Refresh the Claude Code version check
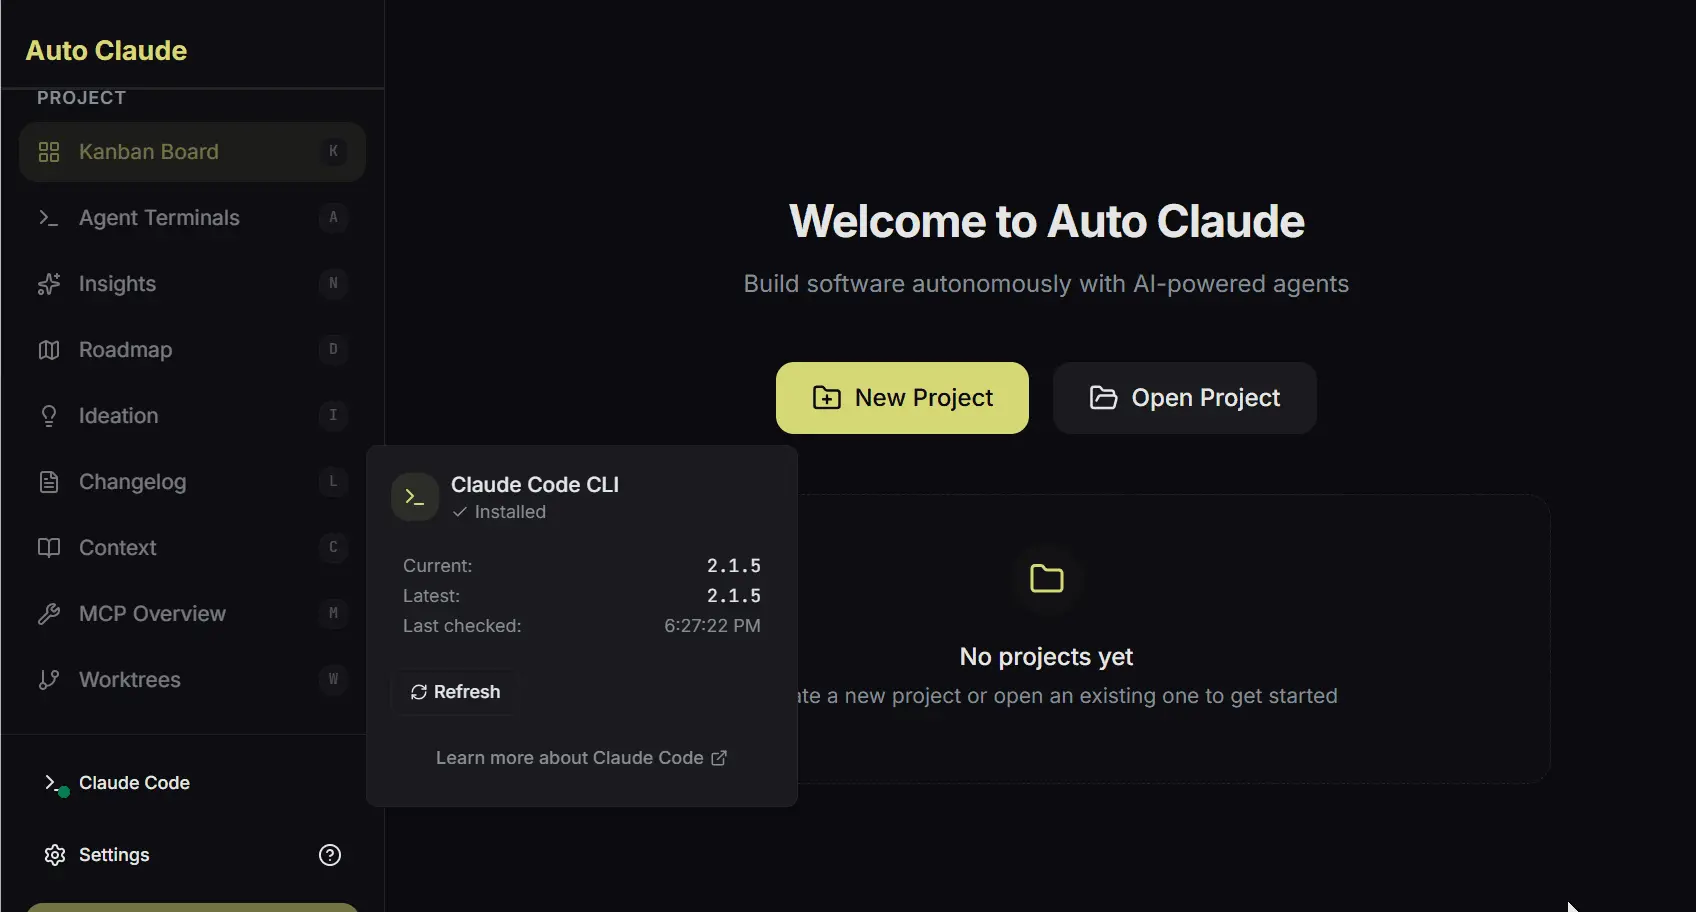 [455, 692]
